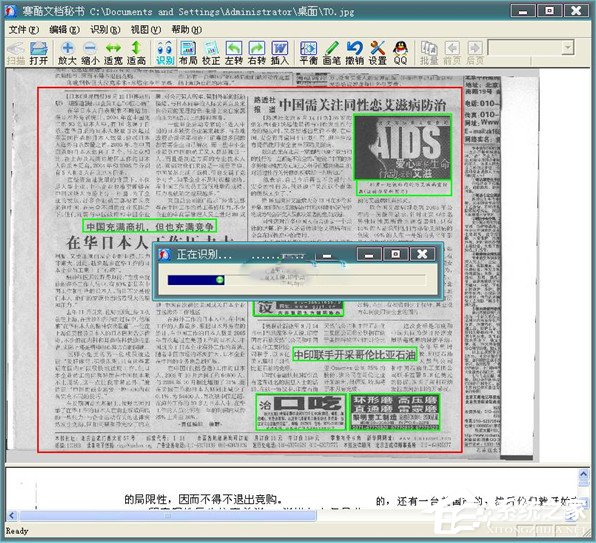This screenshot has height=543, width=596.
Task: Select the 中印联手开采哥伦比亚石油 headline region
Action: click(x=355, y=355)
